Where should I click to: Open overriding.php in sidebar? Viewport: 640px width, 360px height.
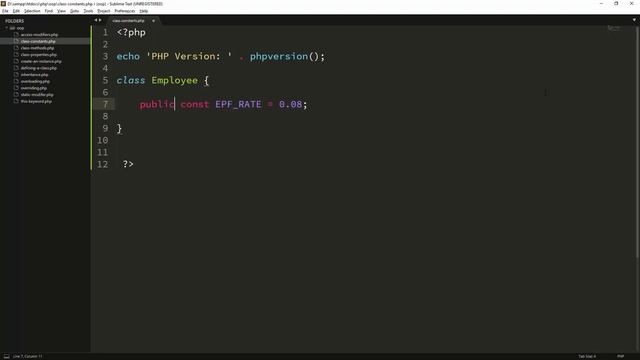(33, 88)
